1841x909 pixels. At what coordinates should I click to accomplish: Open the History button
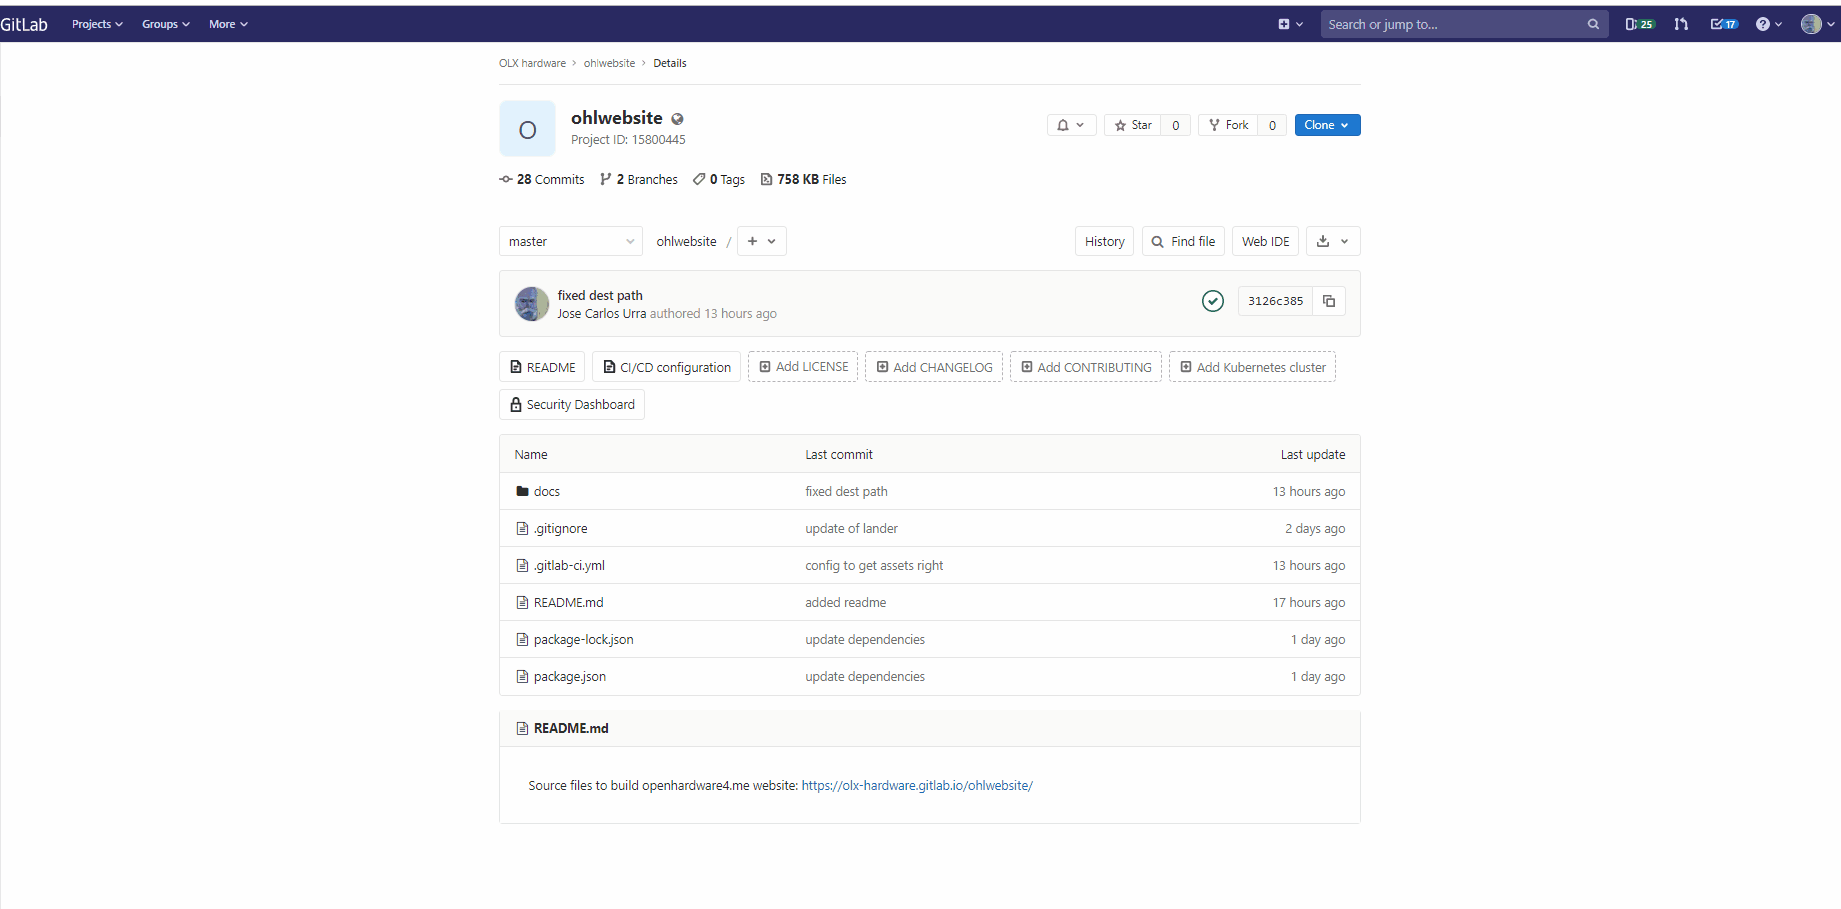(1104, 241)
